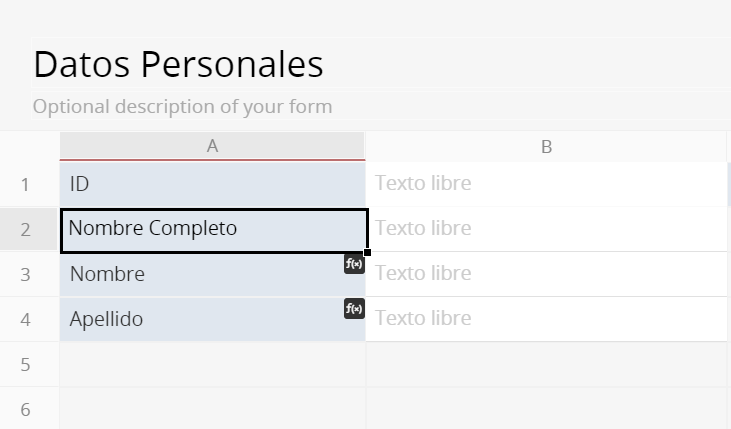Image resolution: width=731 pixels, height=429 pixels.
Task: Select the column B header
Action: click(x=546, y=146)
